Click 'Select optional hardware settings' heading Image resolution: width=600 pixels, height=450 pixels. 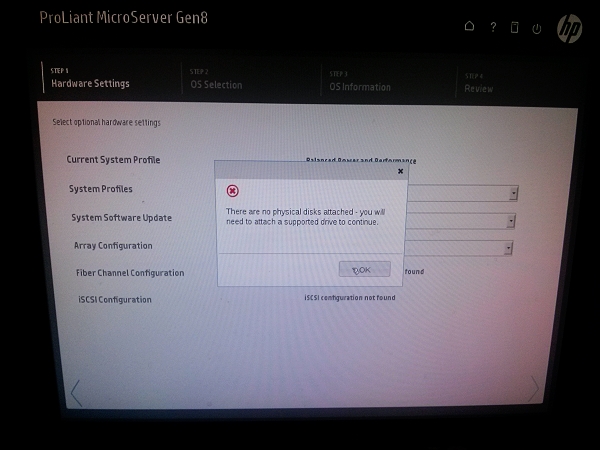click(106, 122)
